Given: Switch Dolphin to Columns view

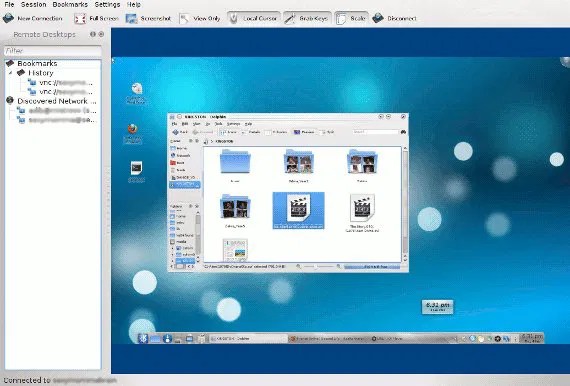Looking at the screenshot, I should click(x=276, y=132).
